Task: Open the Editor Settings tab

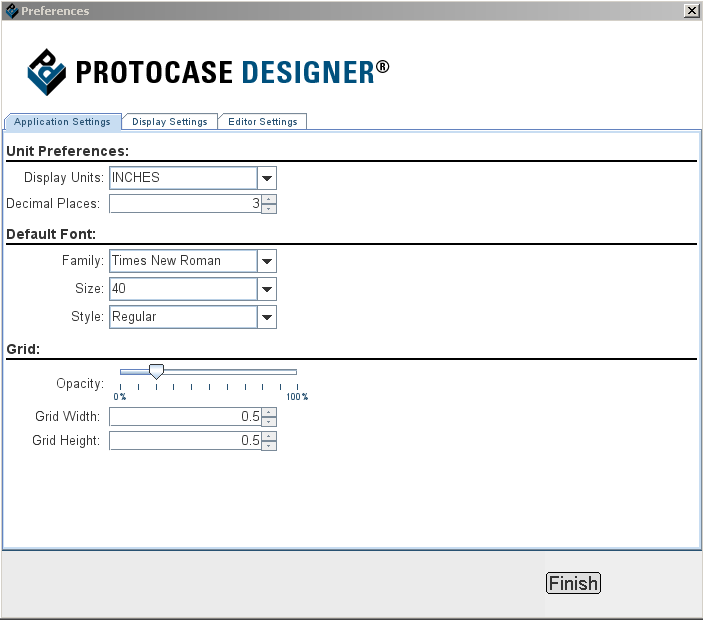Action: [263, 122]
